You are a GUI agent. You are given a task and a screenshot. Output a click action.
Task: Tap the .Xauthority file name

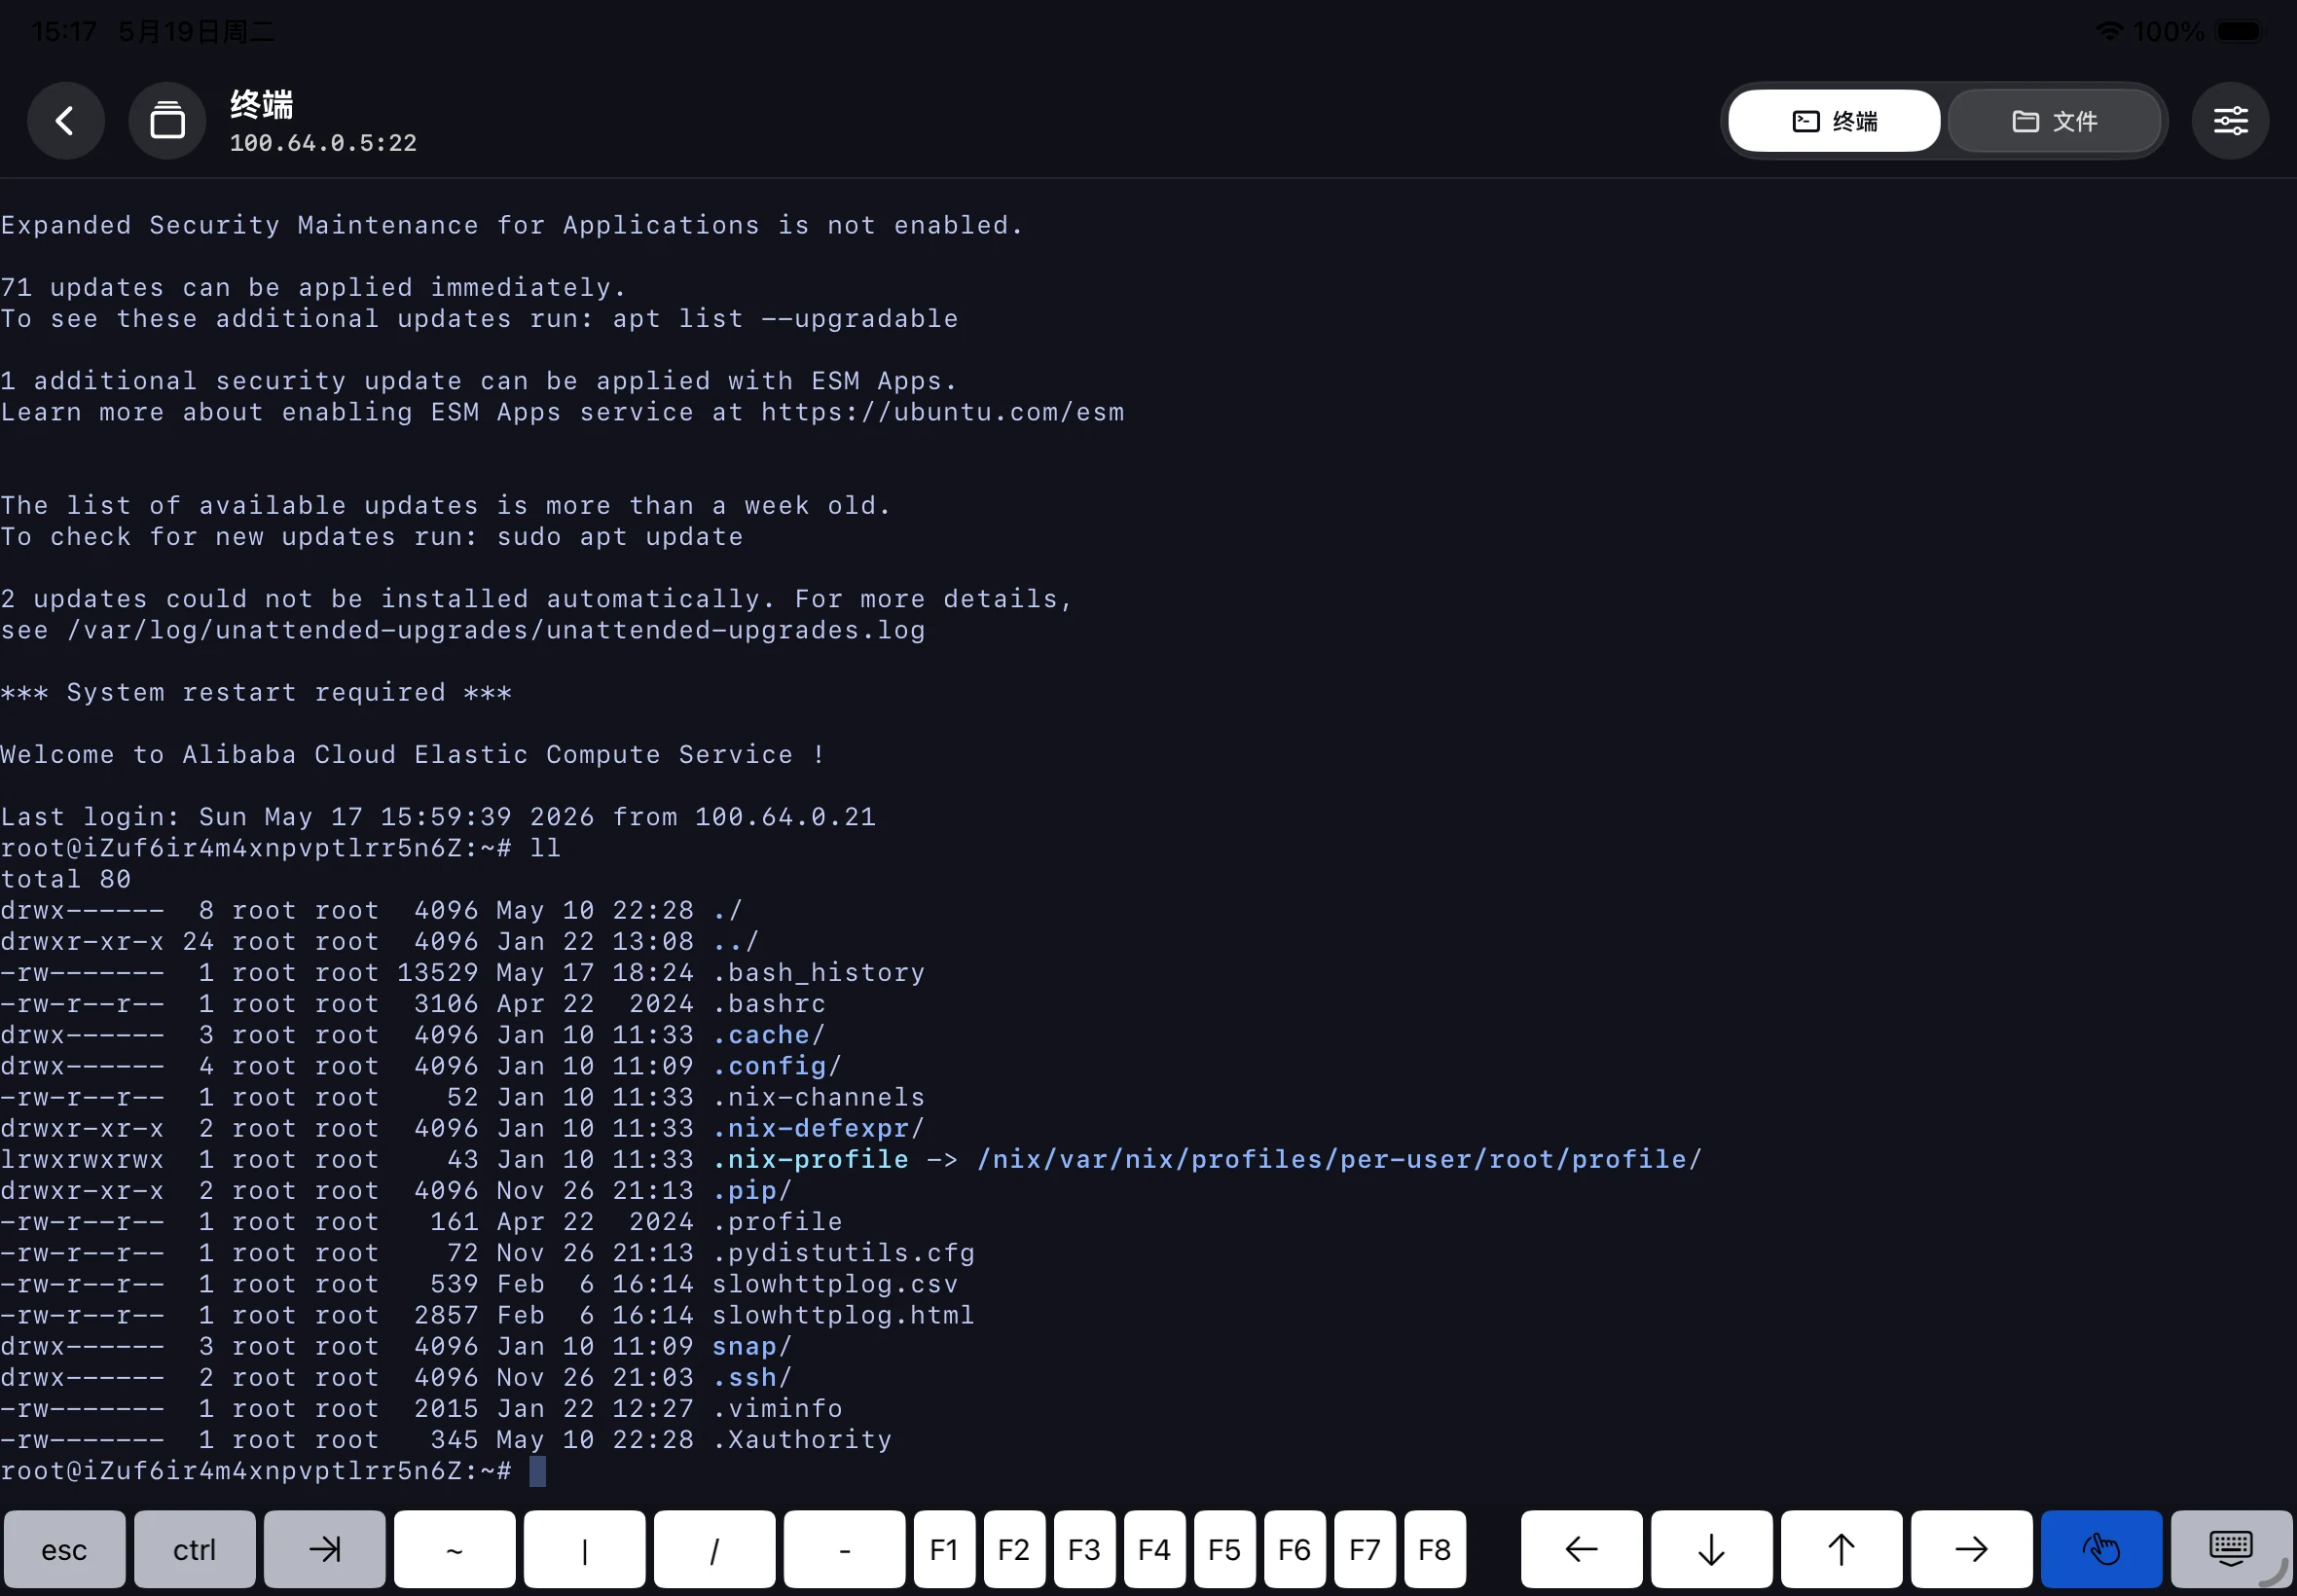pos(802,1439)
